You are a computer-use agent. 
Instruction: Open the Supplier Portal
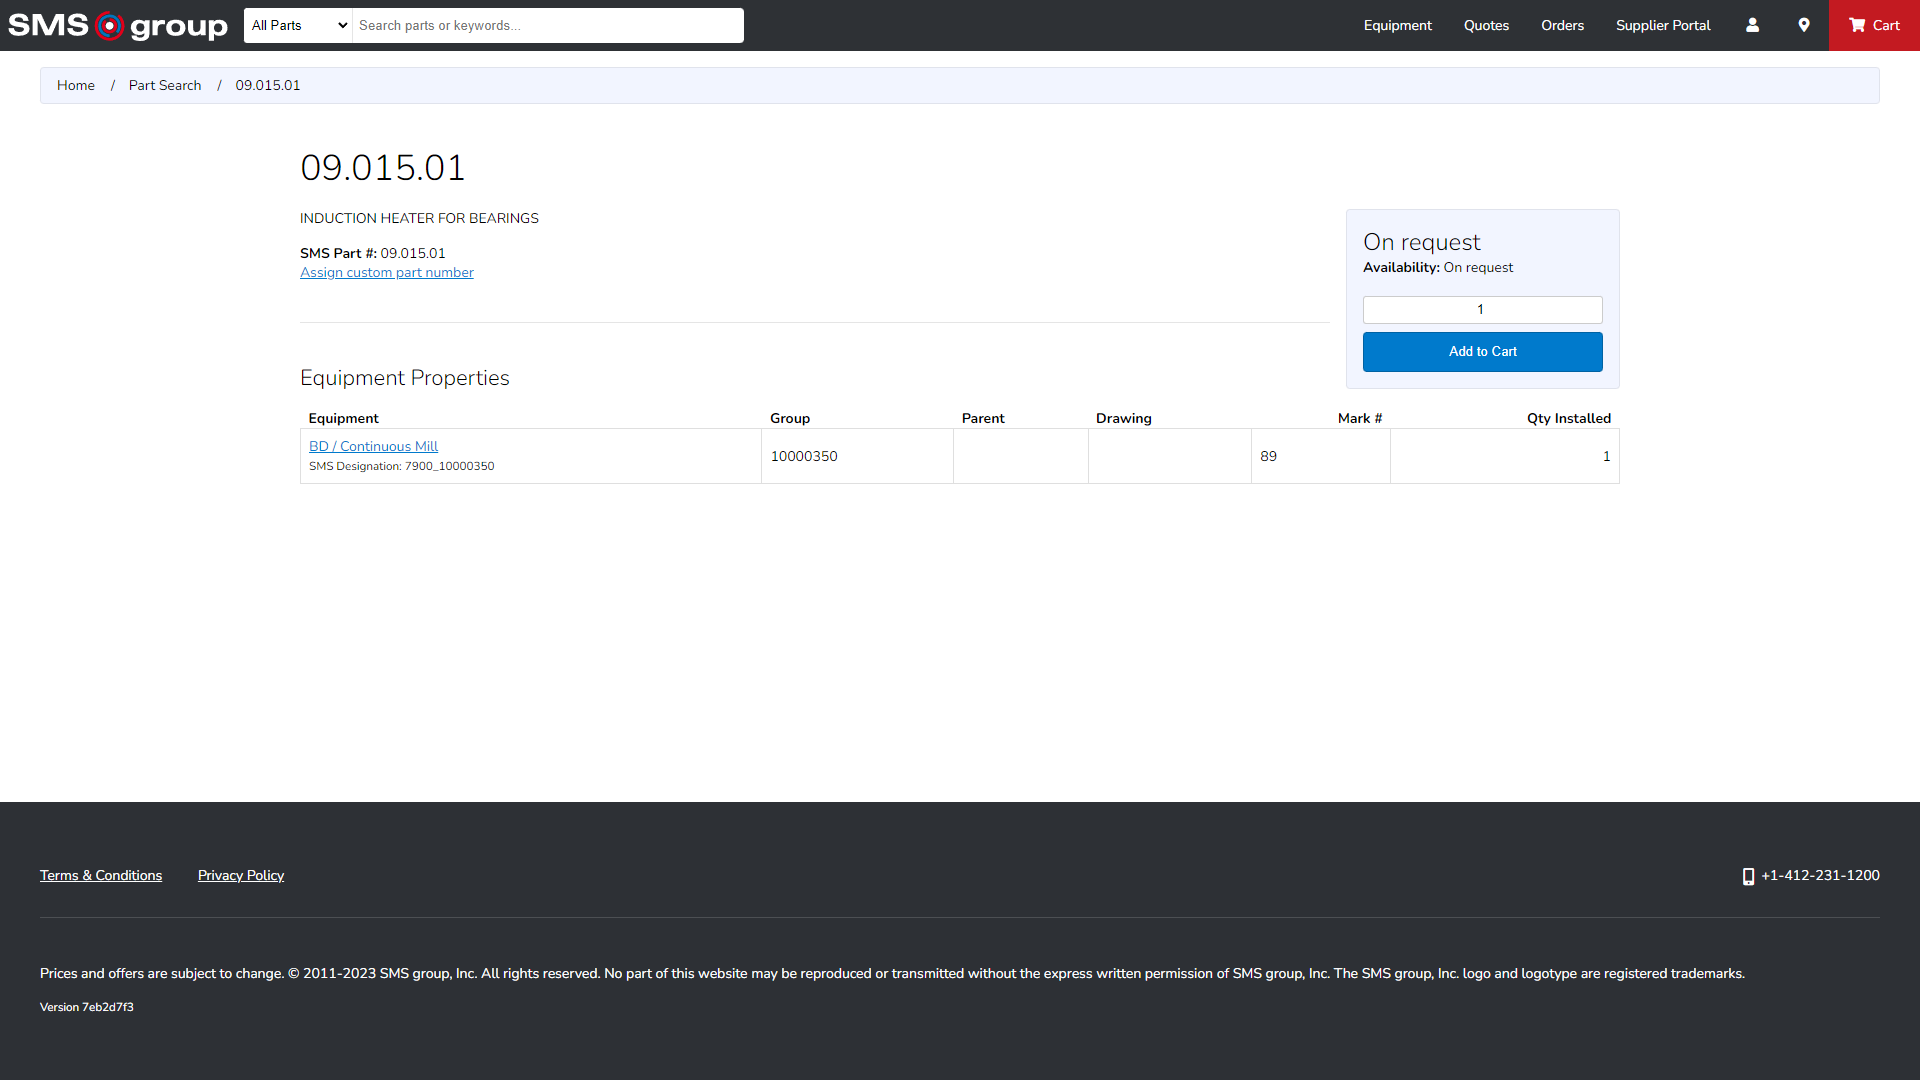tap(1663, 25)
